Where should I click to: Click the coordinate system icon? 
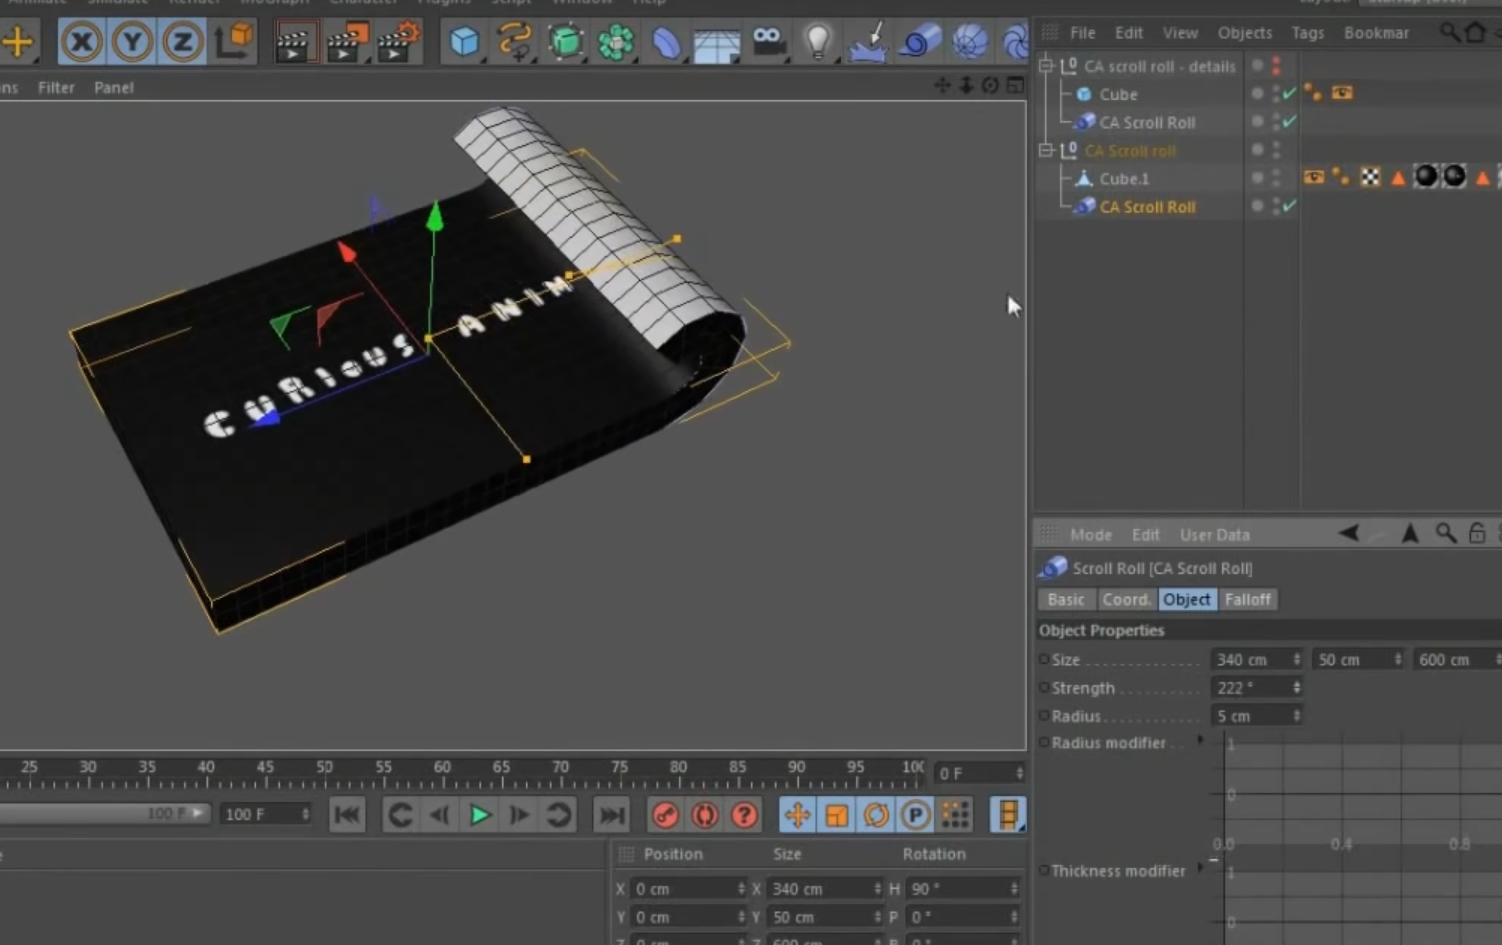(x=234, y=42)
